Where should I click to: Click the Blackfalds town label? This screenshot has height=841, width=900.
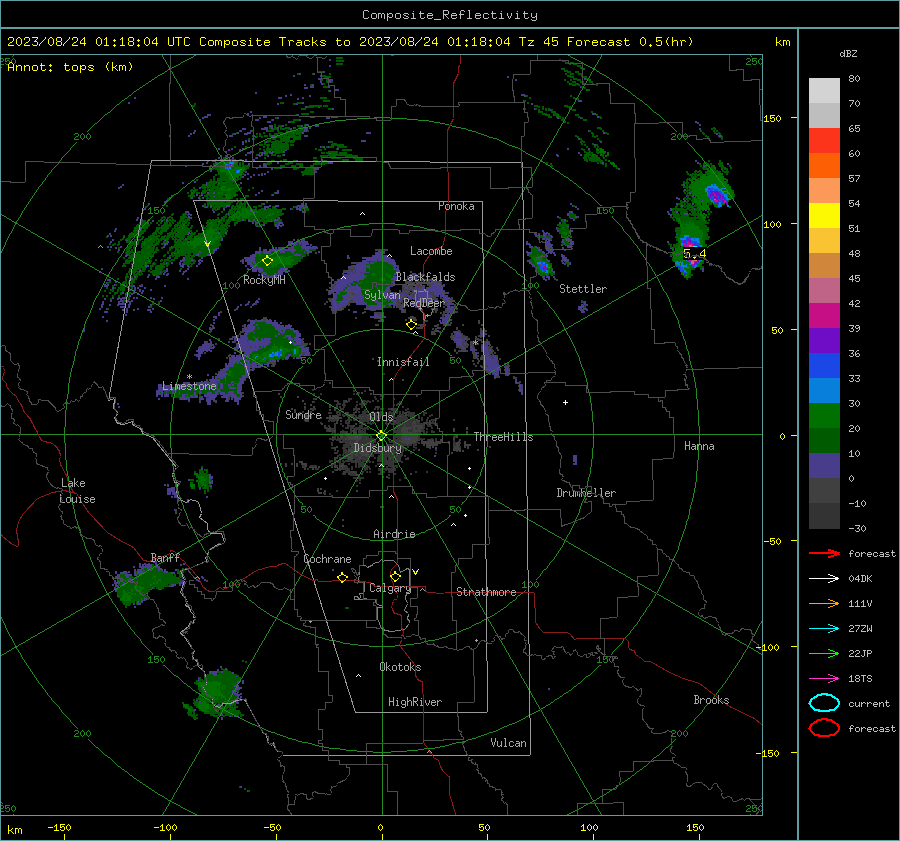point(425,277)
